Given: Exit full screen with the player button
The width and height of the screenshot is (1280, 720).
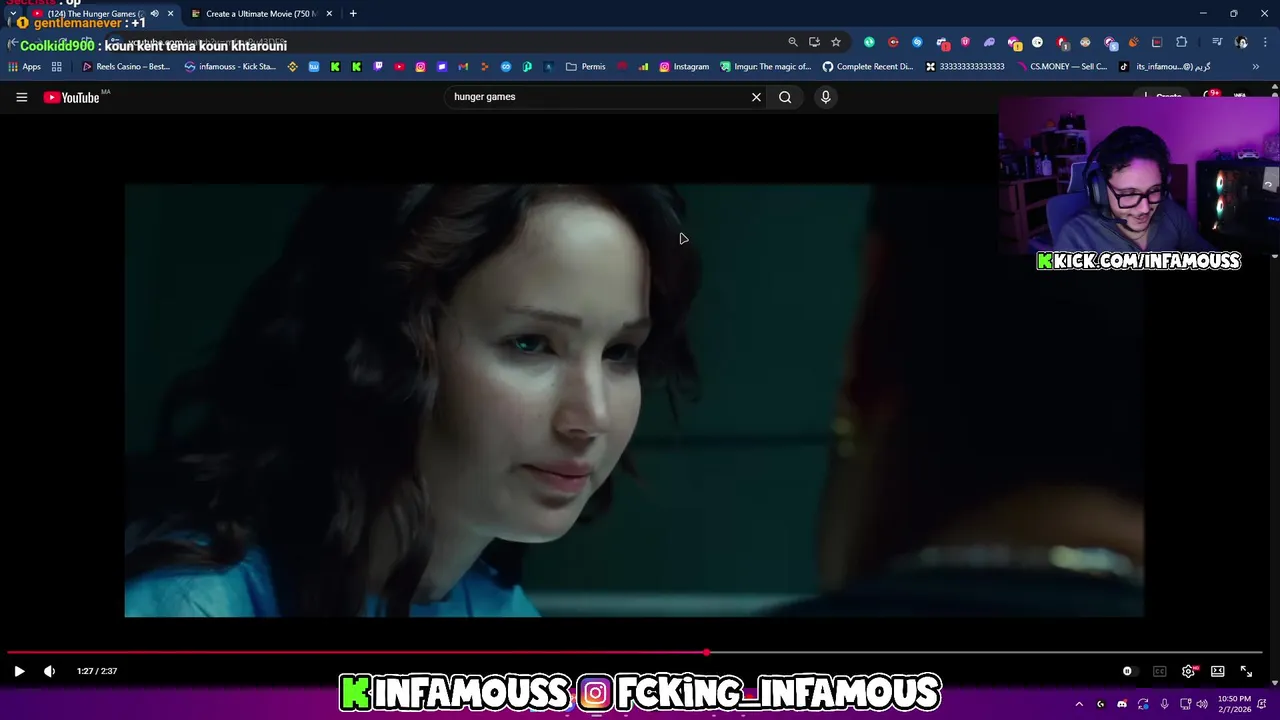Looking at the screenshot, I should click(x=1246, y=671).
